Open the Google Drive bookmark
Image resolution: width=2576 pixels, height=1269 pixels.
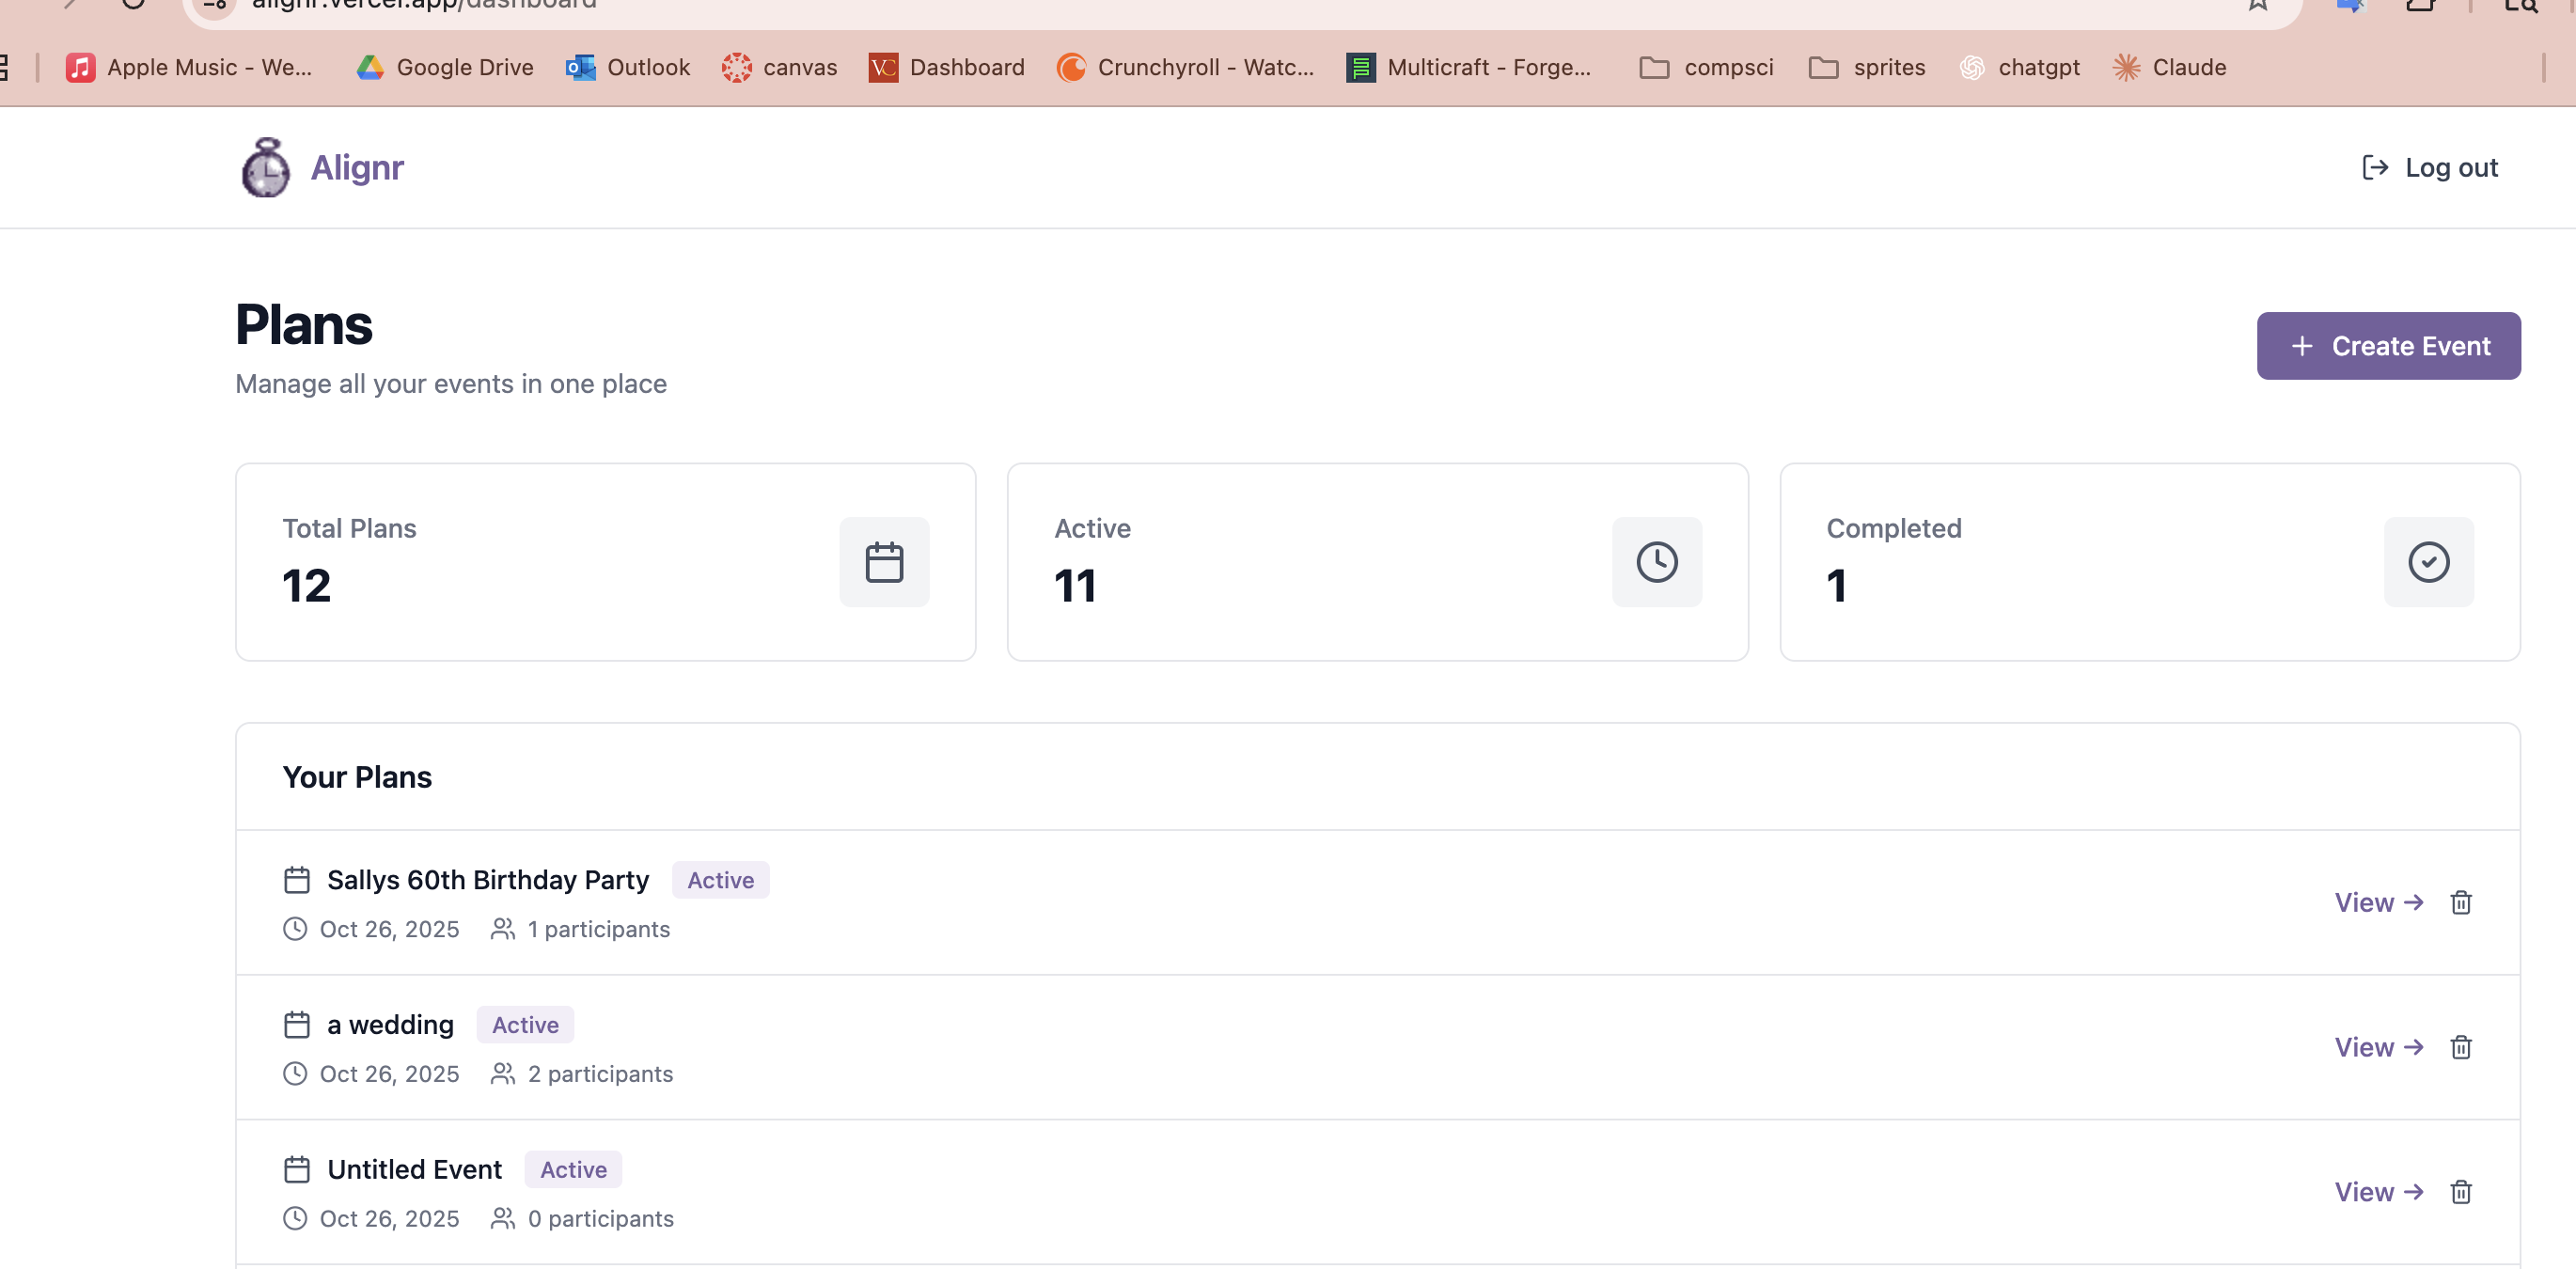pos(445,67)
